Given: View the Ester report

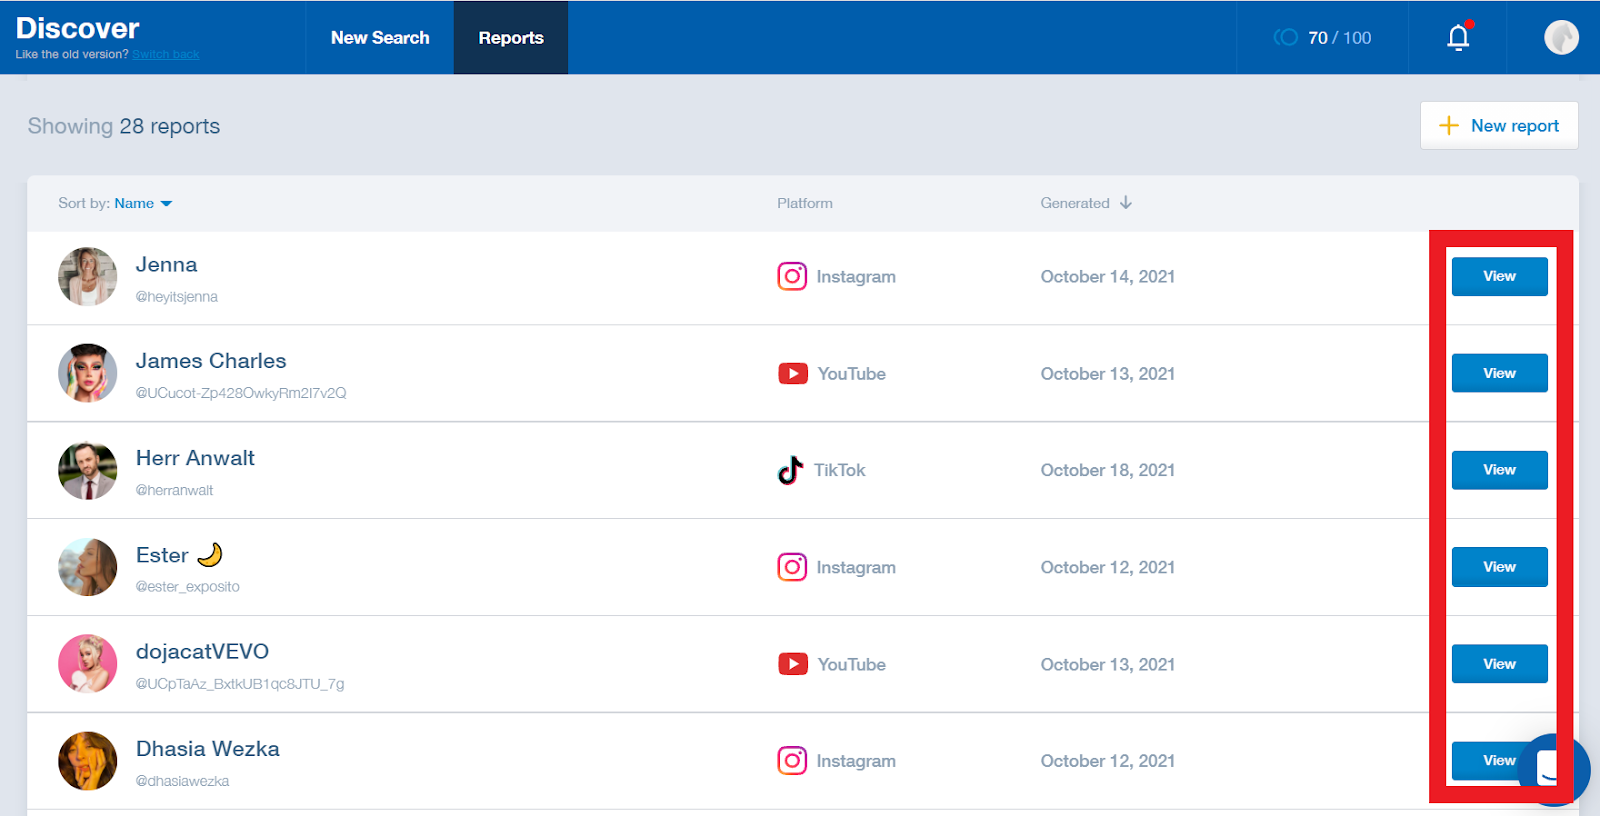Looking at the screenshot, I should tap(1499, 567).
